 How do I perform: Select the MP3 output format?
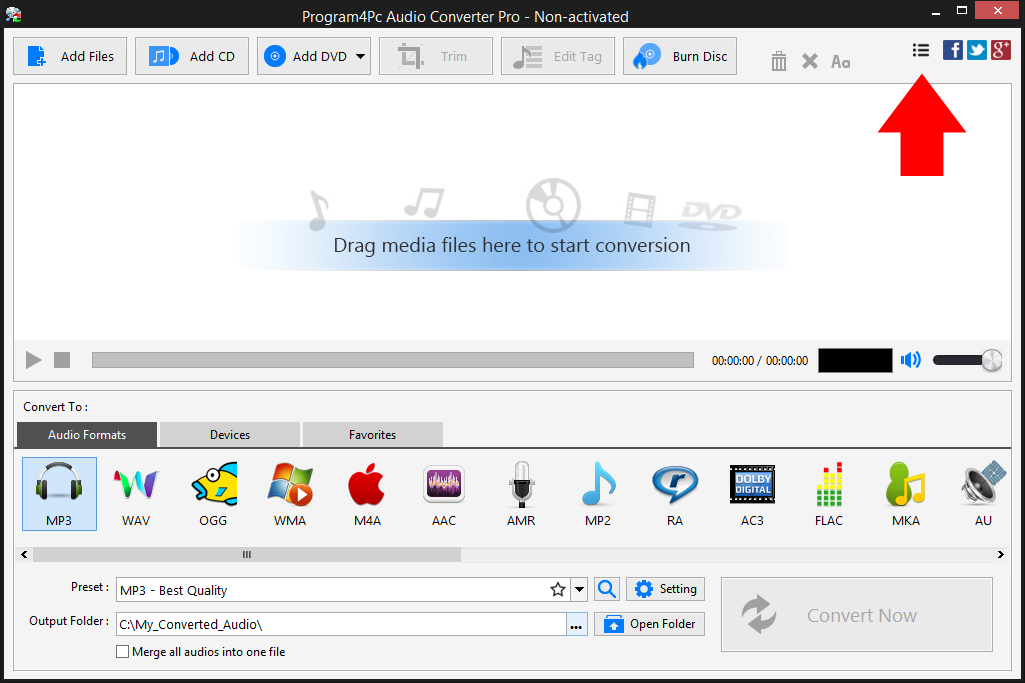pyautogui.click(x=58, y=493)
